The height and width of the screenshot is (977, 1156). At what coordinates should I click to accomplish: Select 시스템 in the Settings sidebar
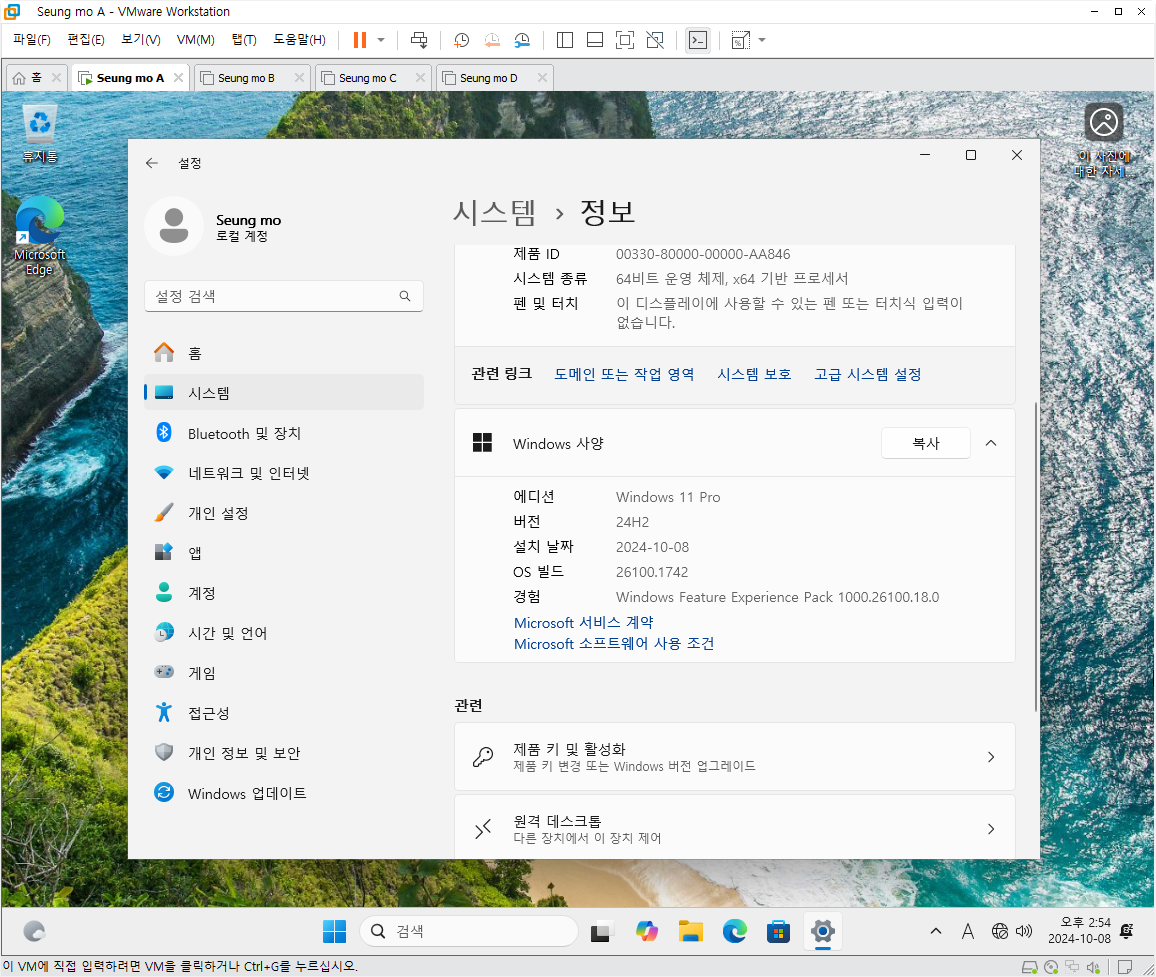[x=284, y=393]
